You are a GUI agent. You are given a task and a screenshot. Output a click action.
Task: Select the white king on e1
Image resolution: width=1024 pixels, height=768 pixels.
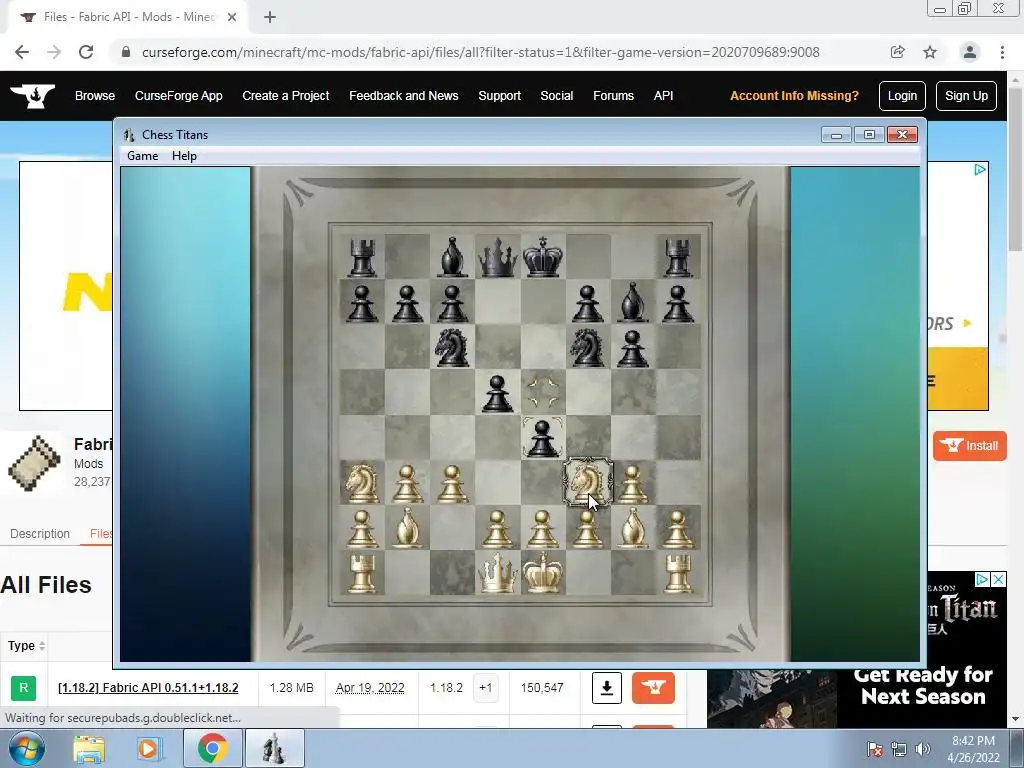point(543,573)
